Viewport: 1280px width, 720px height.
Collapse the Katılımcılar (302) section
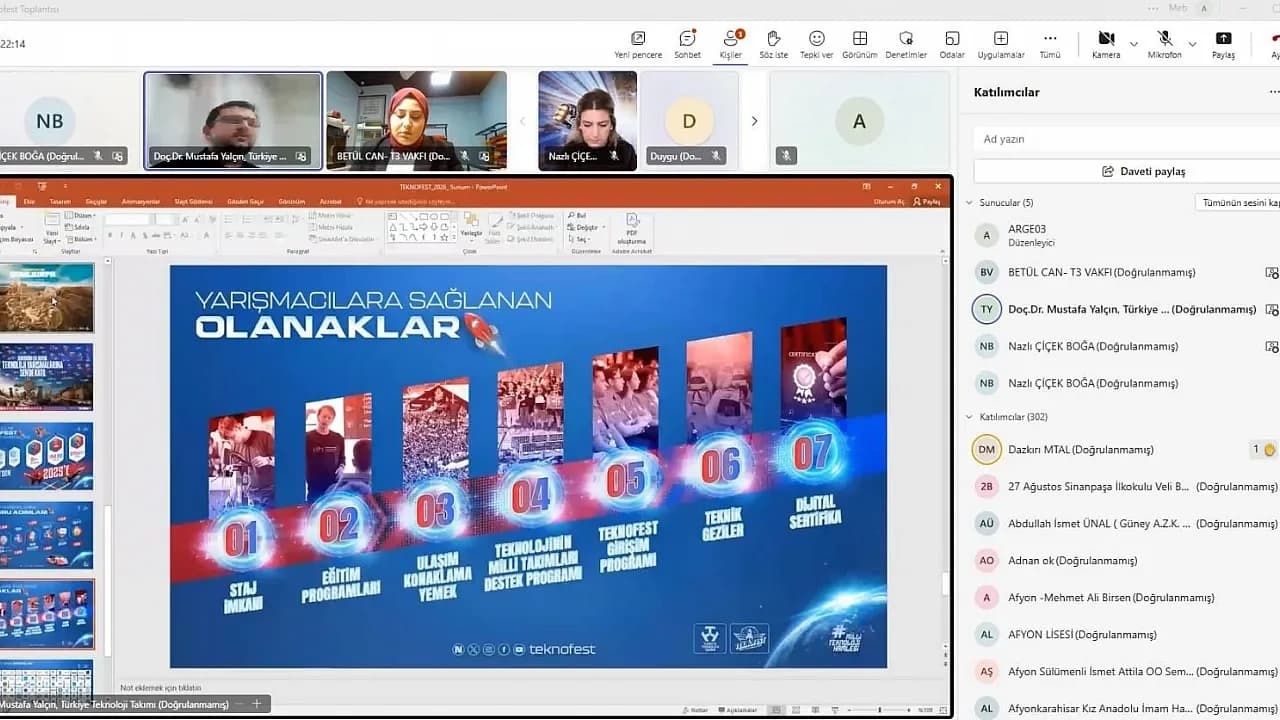click(968, 417)
